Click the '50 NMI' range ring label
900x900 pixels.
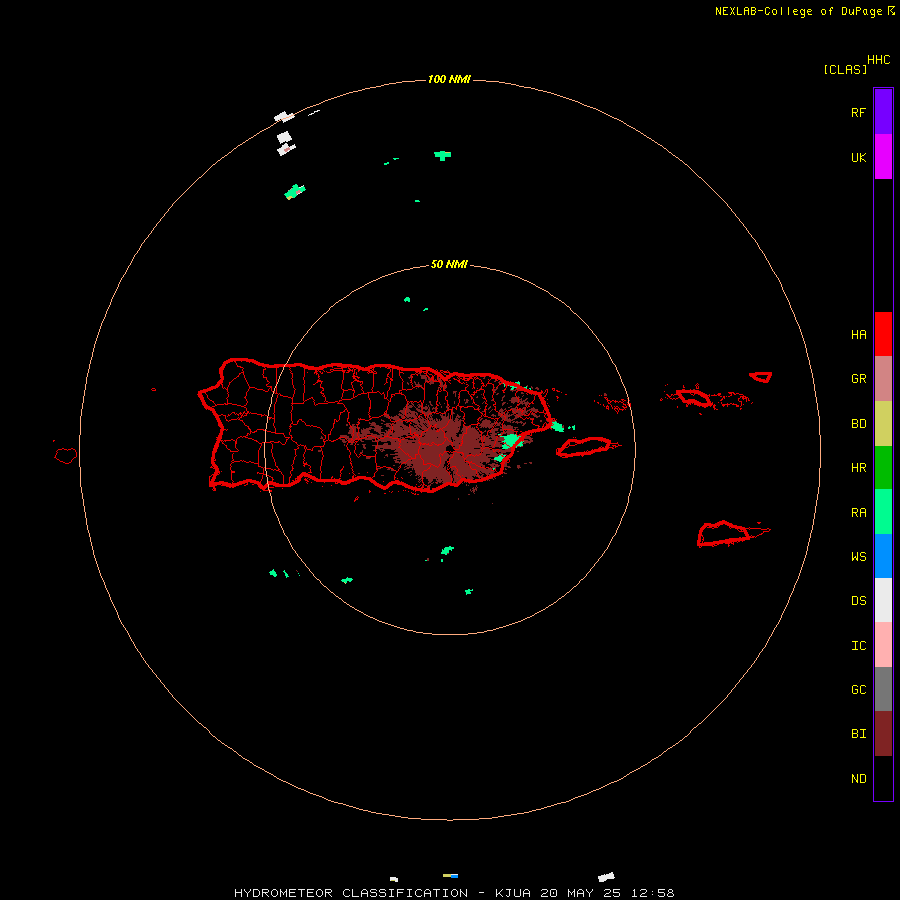tap(449, 265)
